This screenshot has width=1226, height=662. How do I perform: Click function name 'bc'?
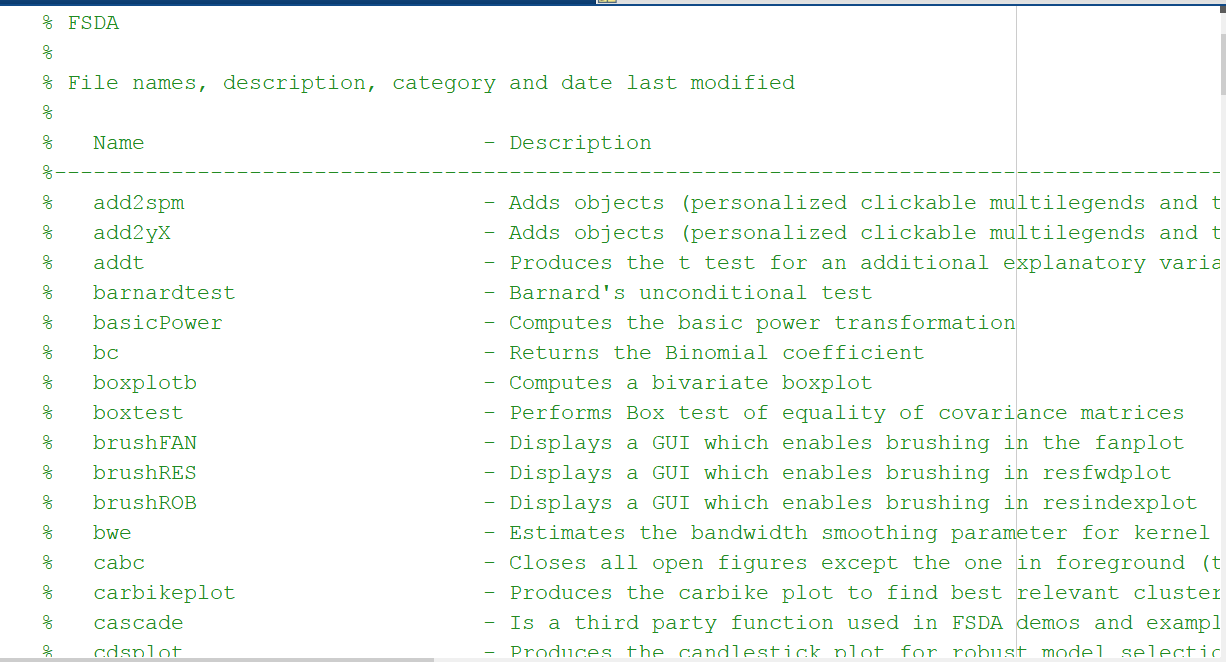(106, 353)
